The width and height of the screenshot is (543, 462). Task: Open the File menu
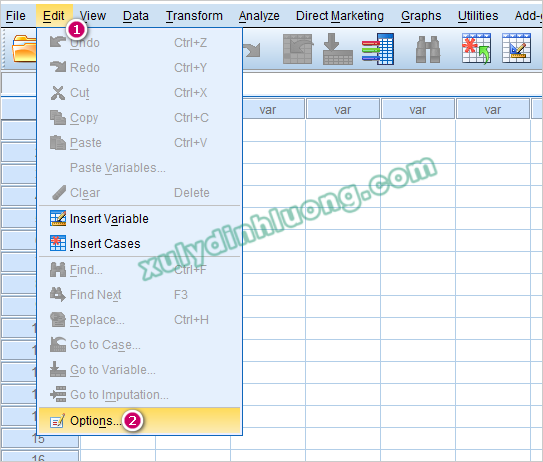coord(16,16)
